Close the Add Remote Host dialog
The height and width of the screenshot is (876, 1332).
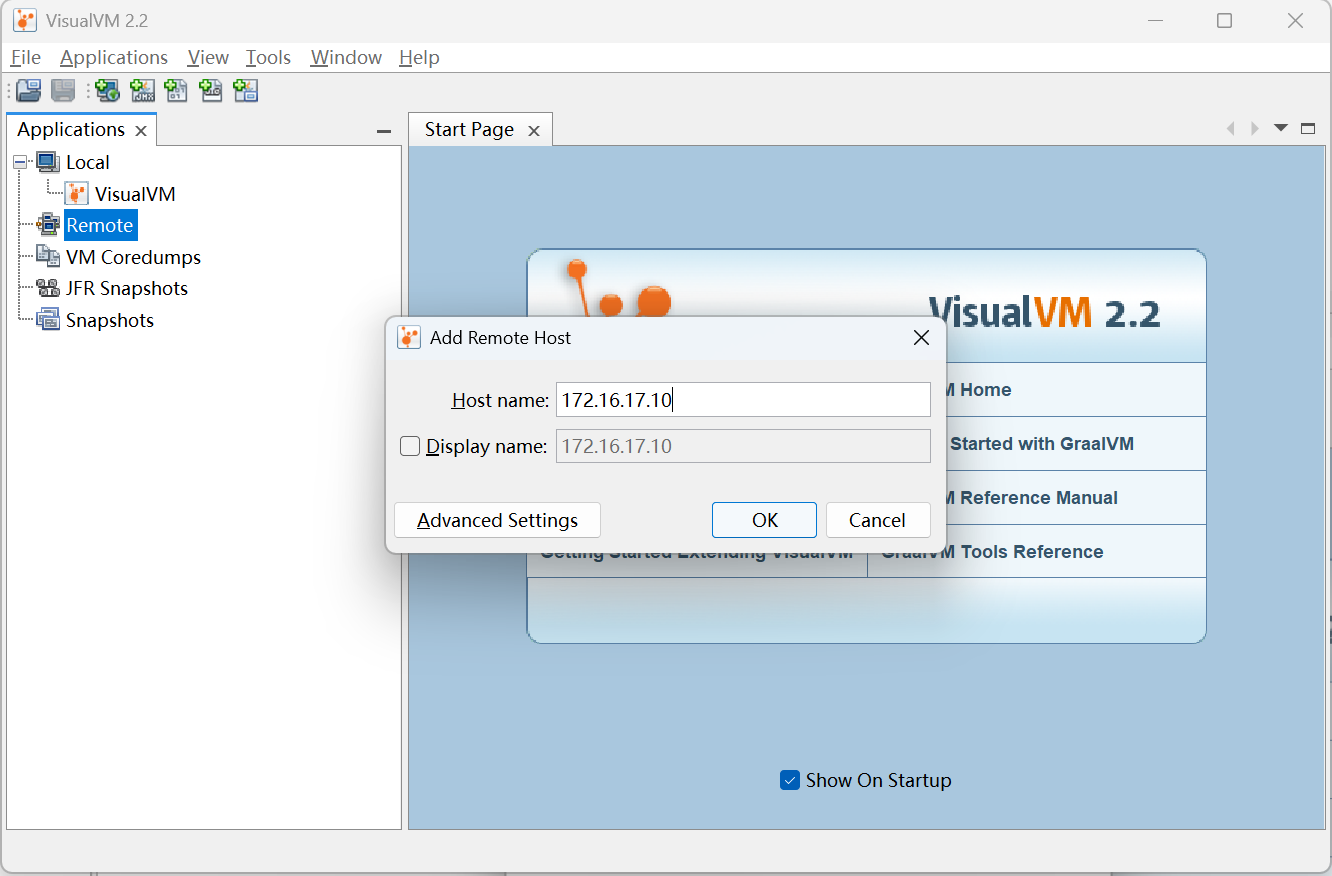pos(921,338)
